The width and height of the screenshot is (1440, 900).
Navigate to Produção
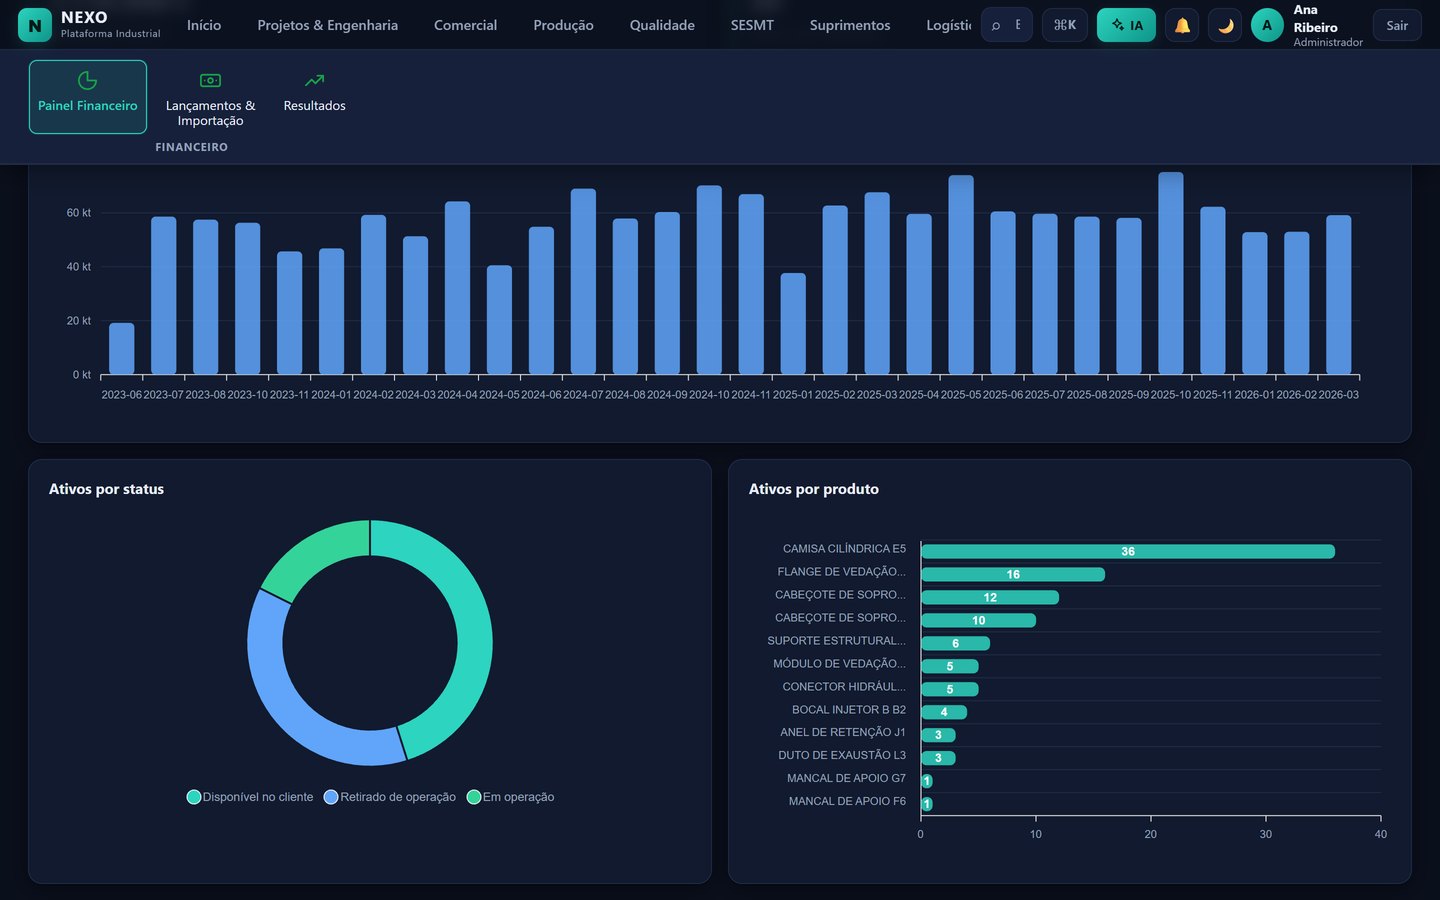(x=563, y=25)
